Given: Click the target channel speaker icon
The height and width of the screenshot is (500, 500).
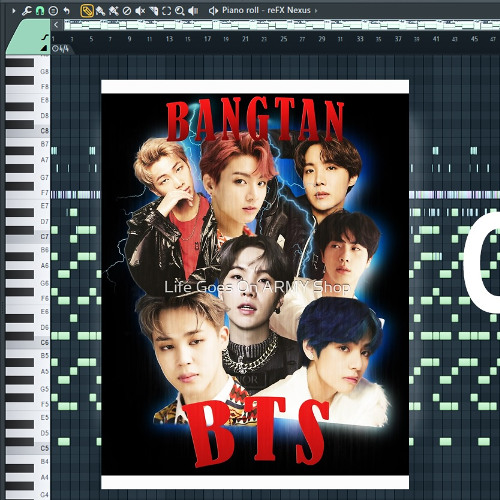Looking at the screenshot, I should (213, 11).
